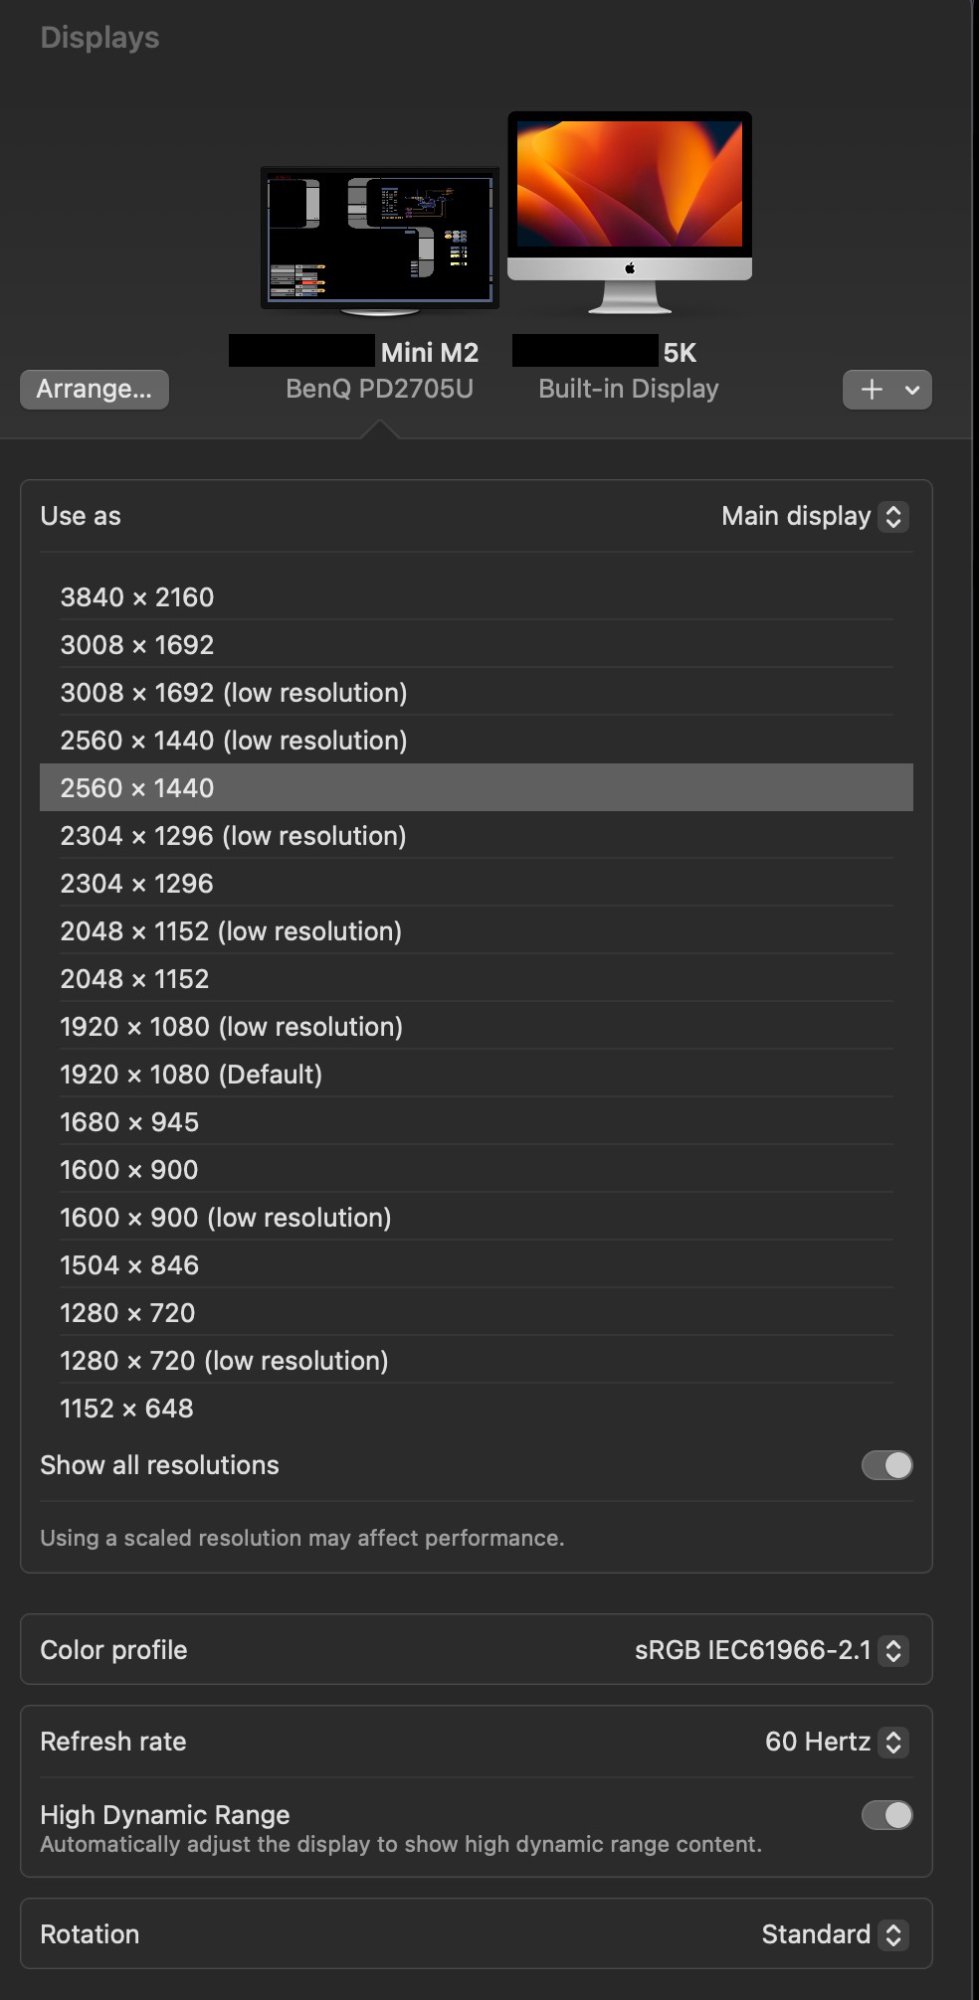This screenshot has height=2000, width=979.
Task: Toggle High Dynamic Range switch
Action: pyautogui.click(x=887, y=1815)
